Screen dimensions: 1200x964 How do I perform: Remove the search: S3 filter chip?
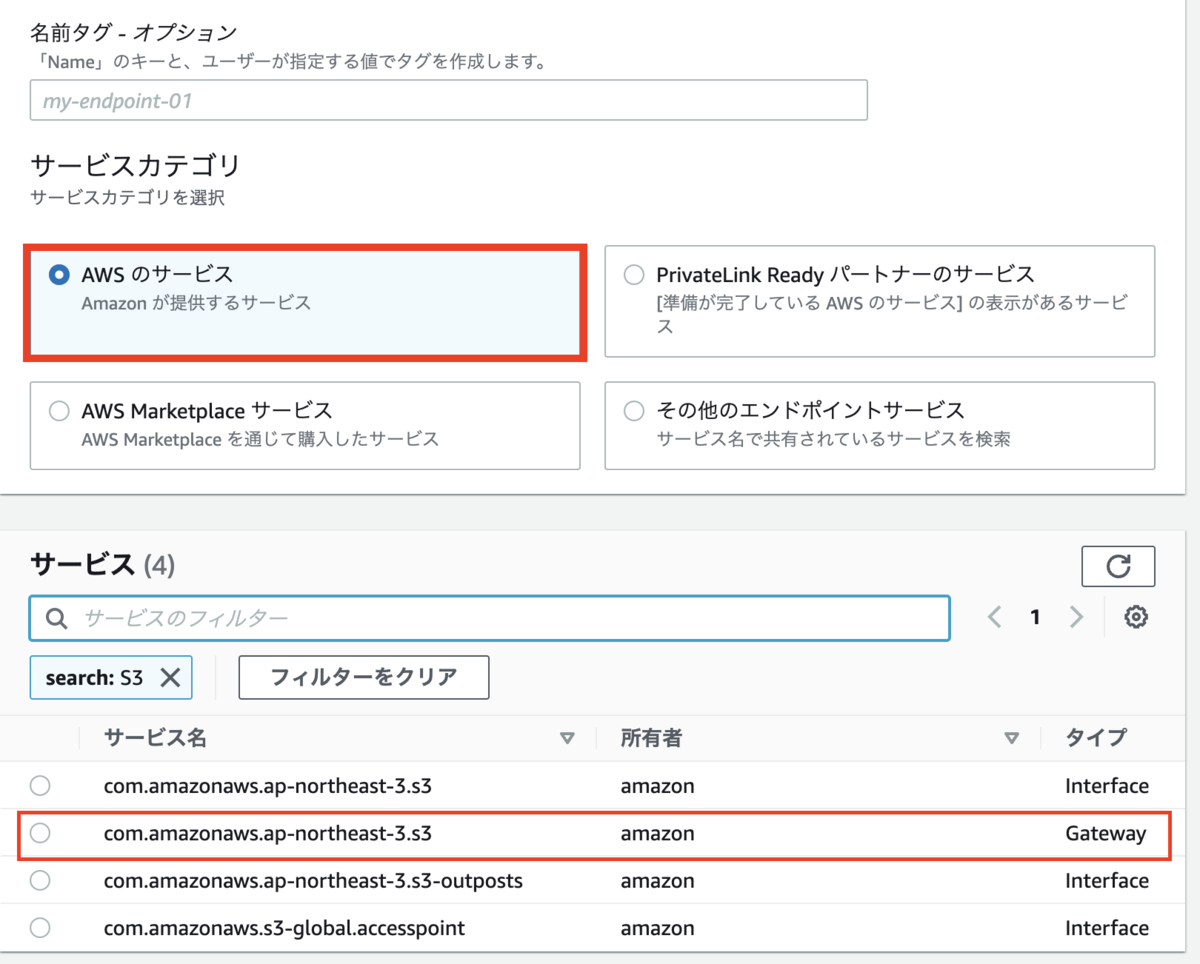pyautogui.click(x=170, y=677)
